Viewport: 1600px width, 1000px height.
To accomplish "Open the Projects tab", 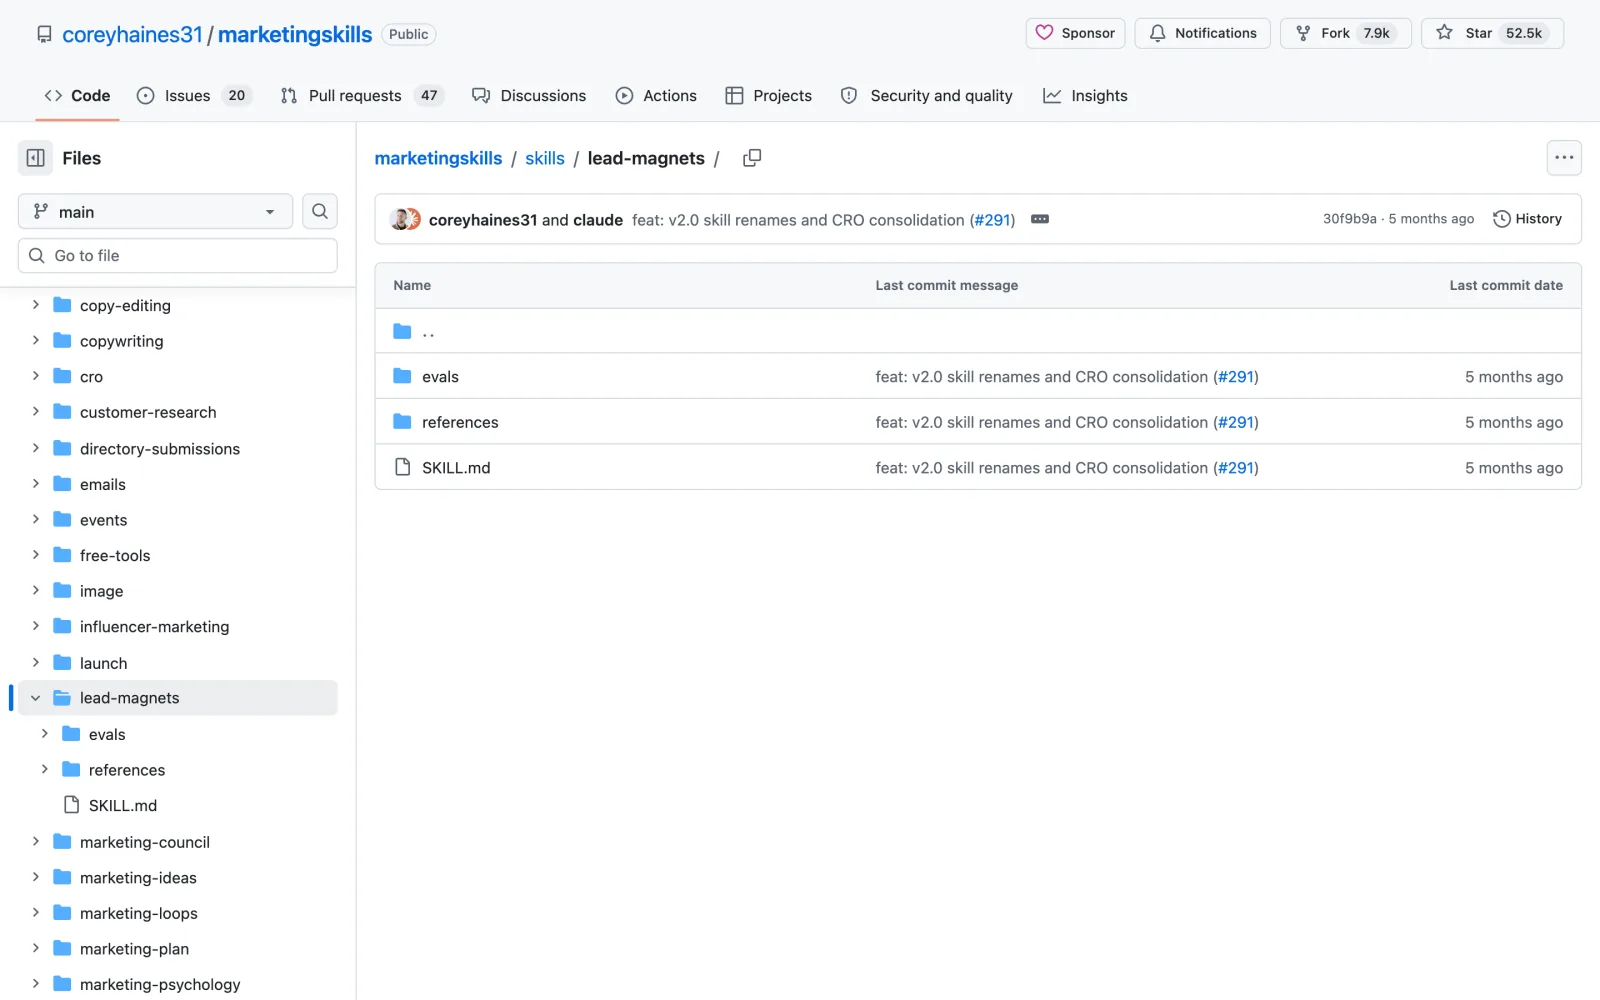I will (768, 96).
